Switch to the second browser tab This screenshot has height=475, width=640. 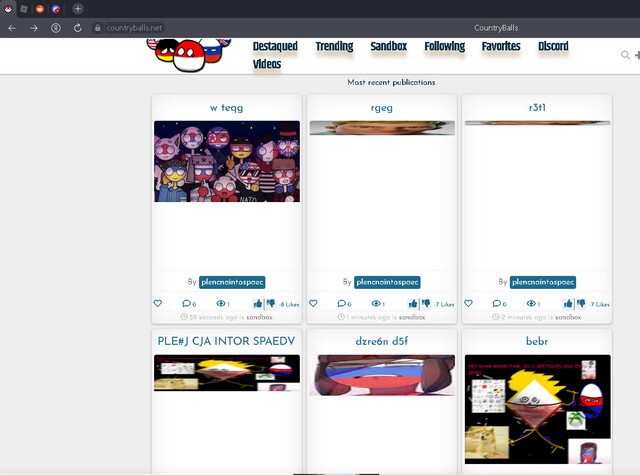click(24, 9)
